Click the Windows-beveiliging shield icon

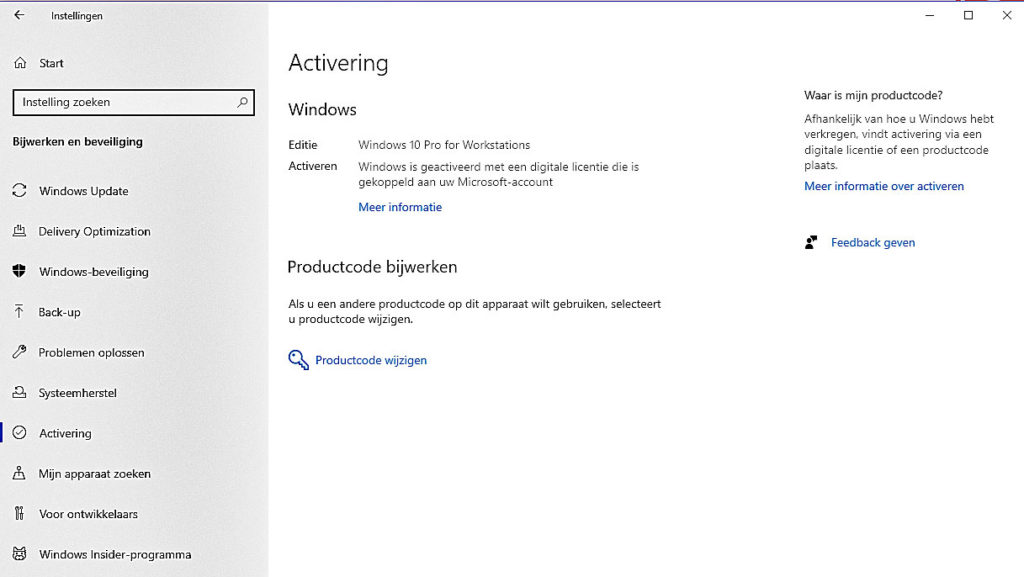pyautogui.click(x=20, y=272)
